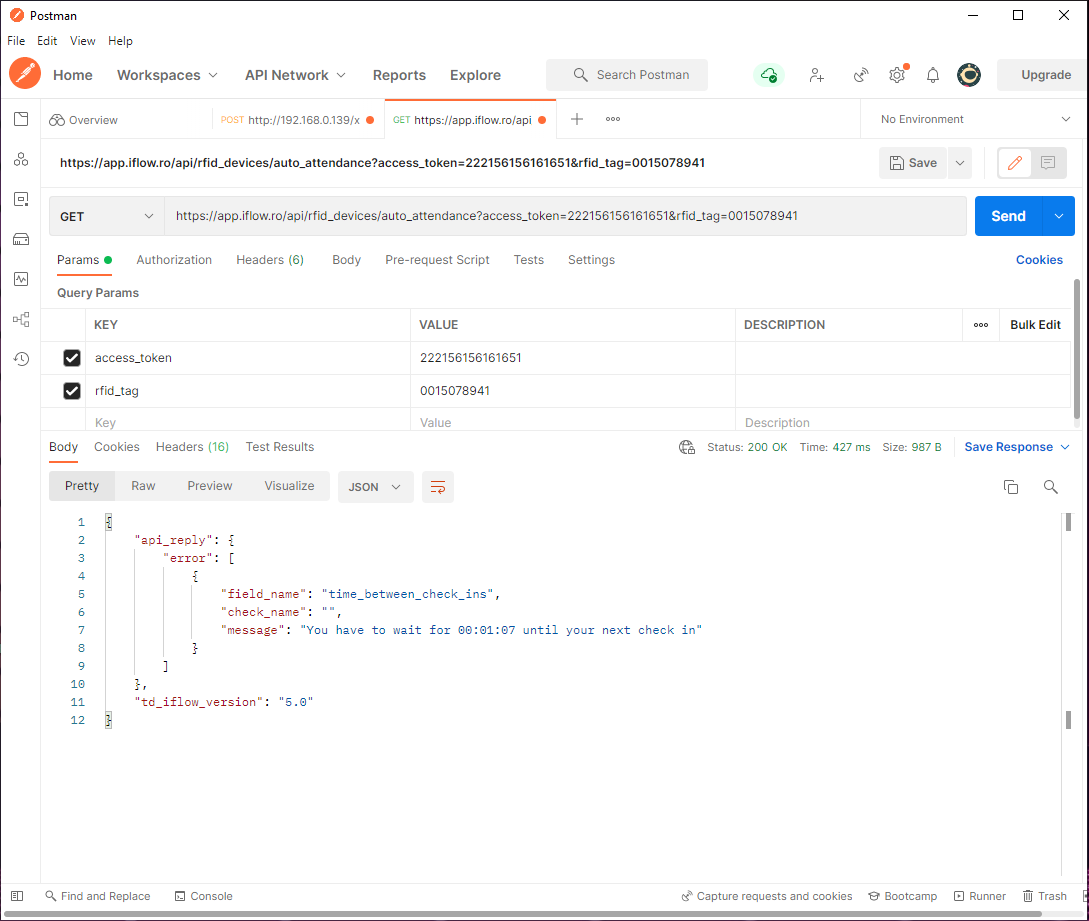The image size is (1089, 921).
Task: Open the File menu
Action: [16, 41]
